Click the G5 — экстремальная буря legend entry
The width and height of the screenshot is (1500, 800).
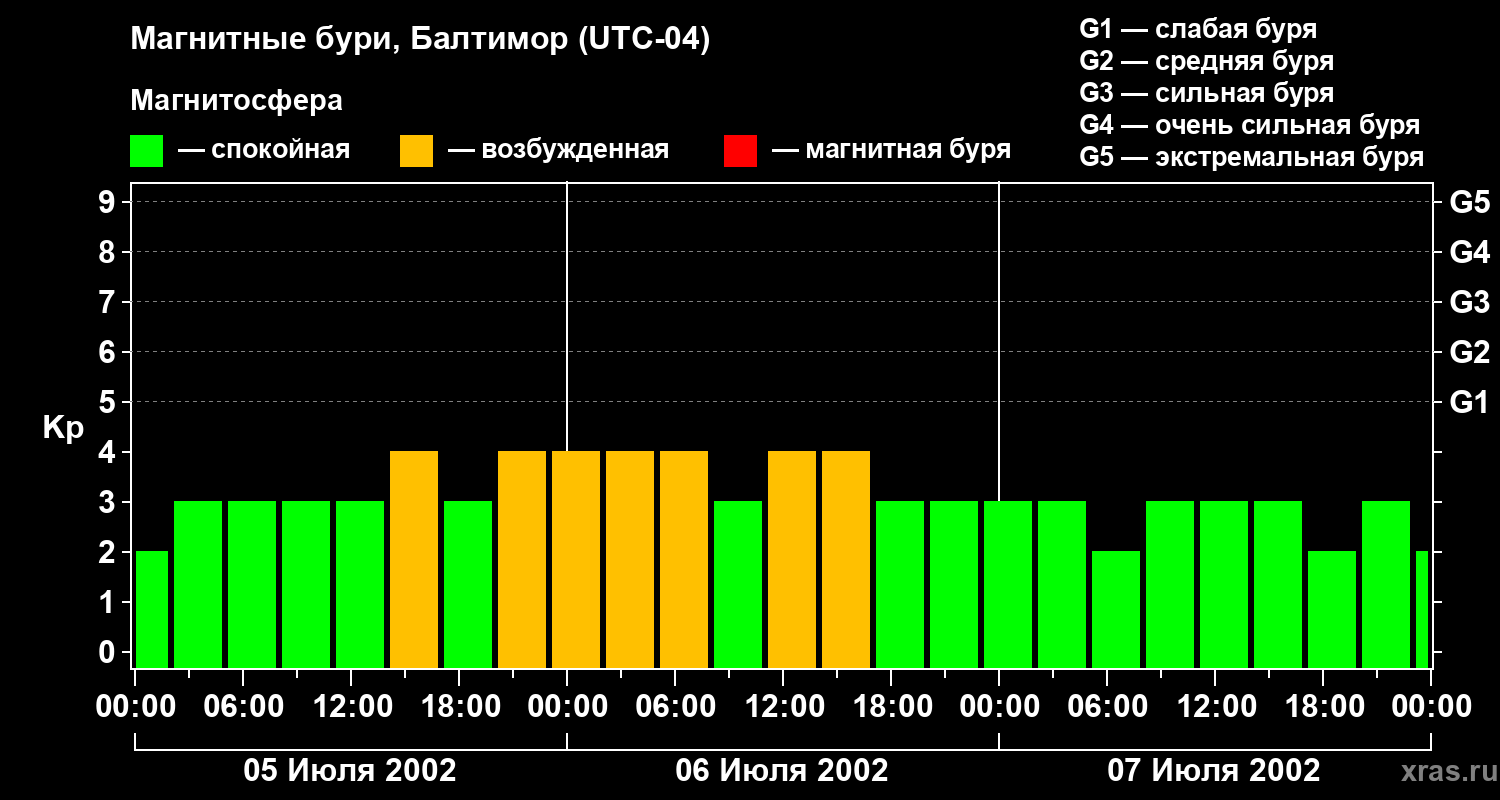[1251, 157]
